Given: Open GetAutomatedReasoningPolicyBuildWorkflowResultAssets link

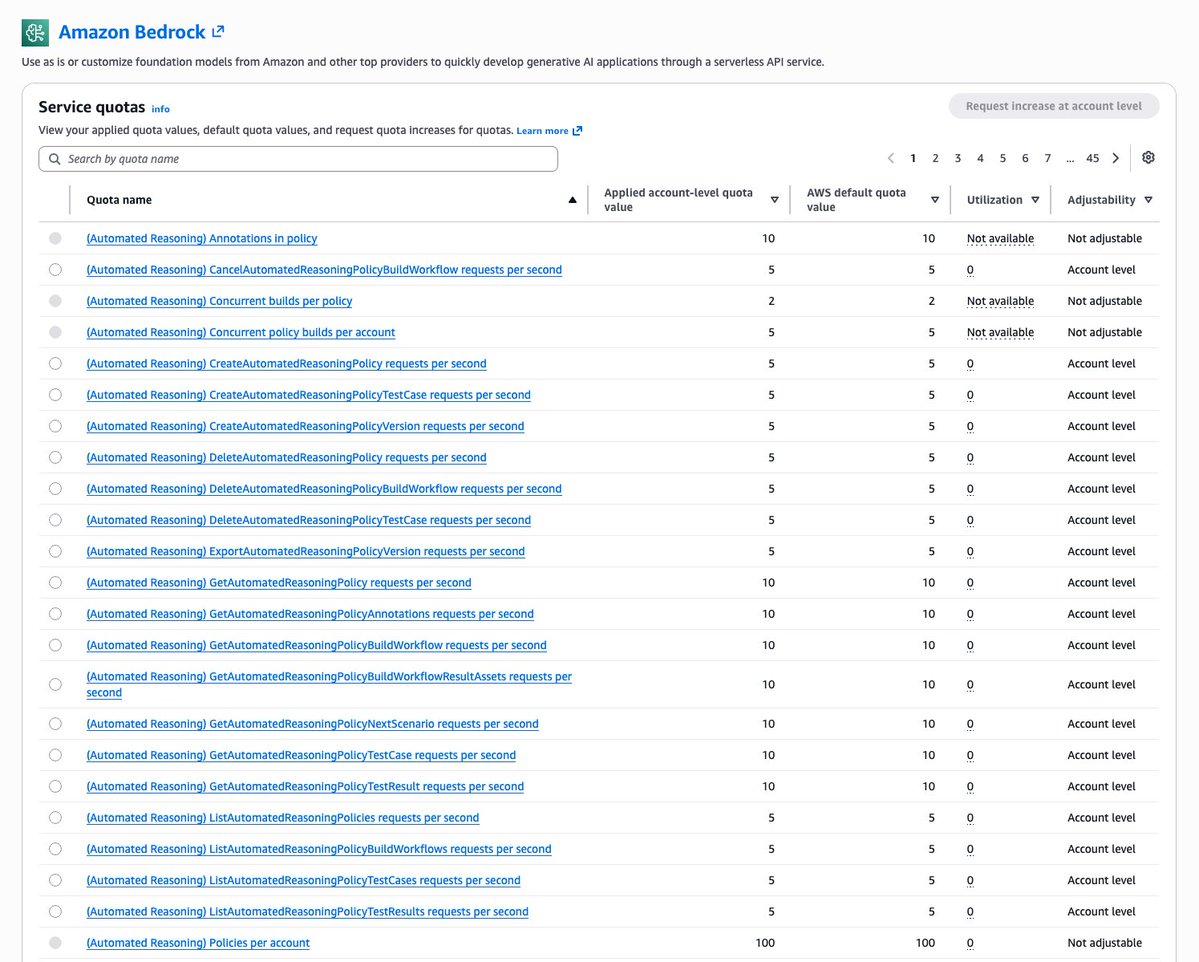Looking at the screenshot, I should click(x=329, y=684).
